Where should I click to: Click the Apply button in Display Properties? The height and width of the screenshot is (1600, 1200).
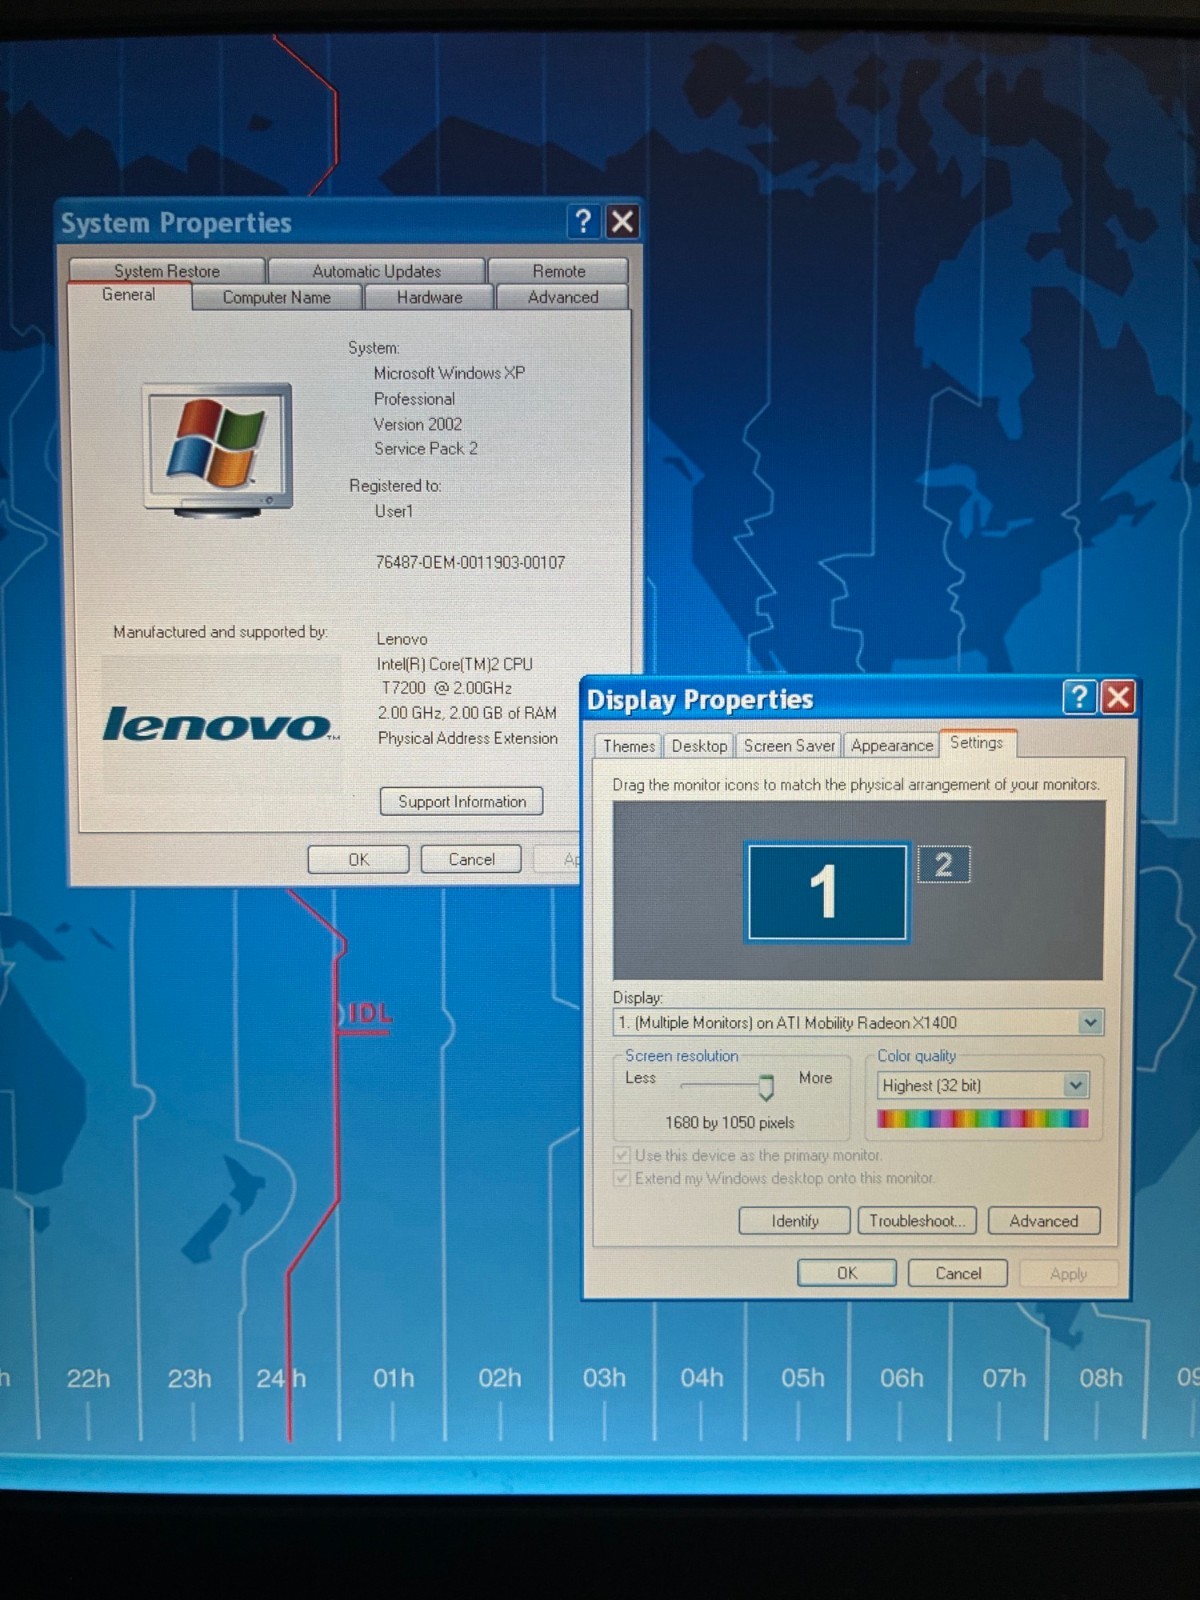click(x=1069, y=1274)
